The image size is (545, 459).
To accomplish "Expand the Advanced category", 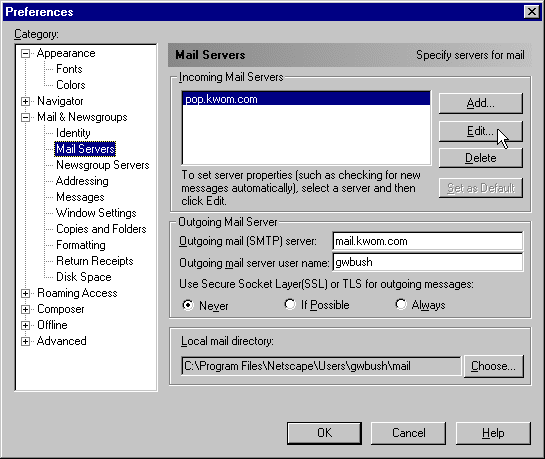I will (x=25, y=342).
